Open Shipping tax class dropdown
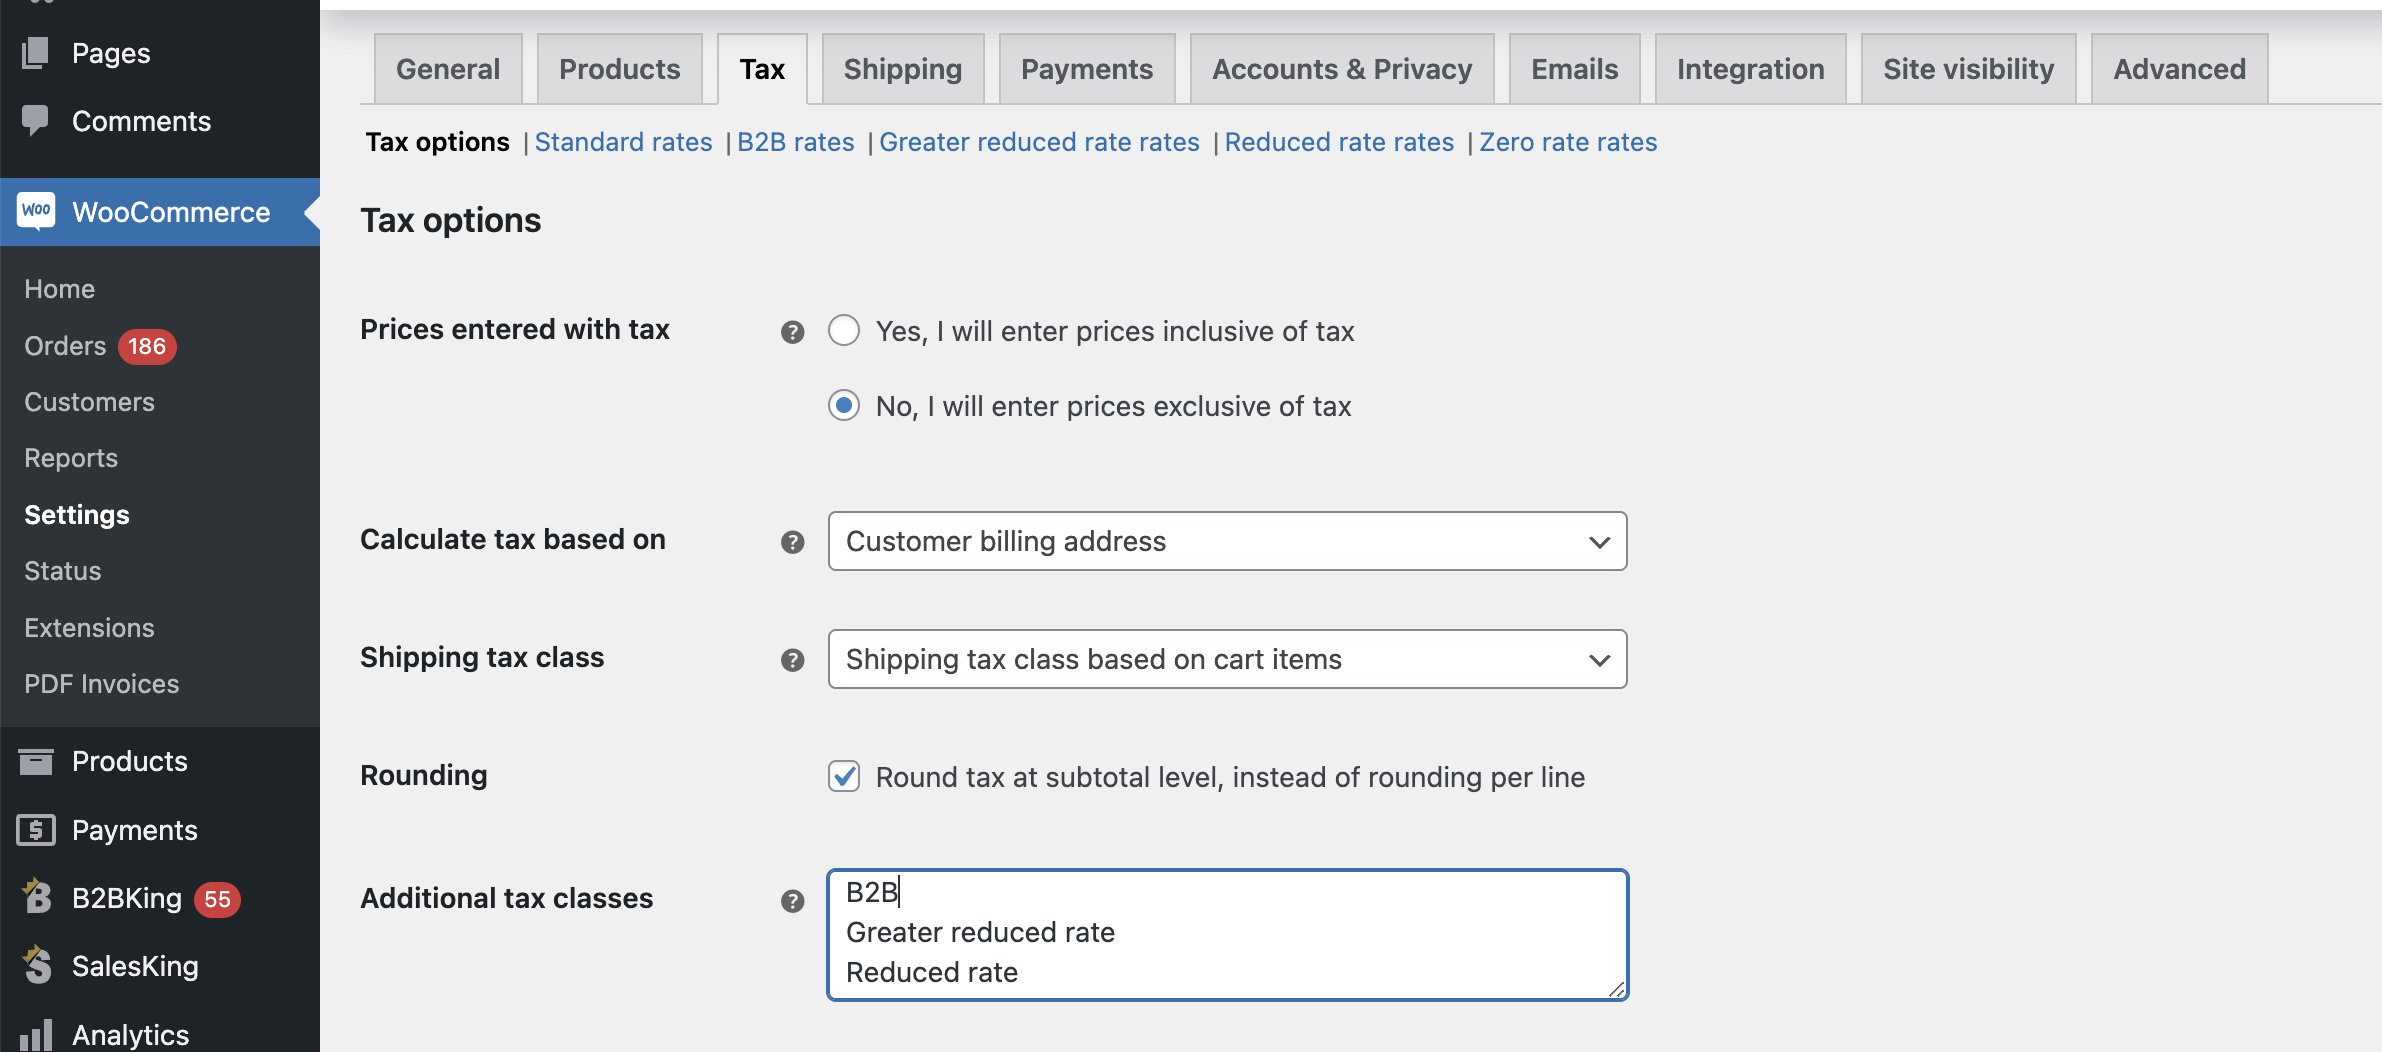This screenshot has width=2382, height=1052. pyautogui.click(x=1227, y=659)
